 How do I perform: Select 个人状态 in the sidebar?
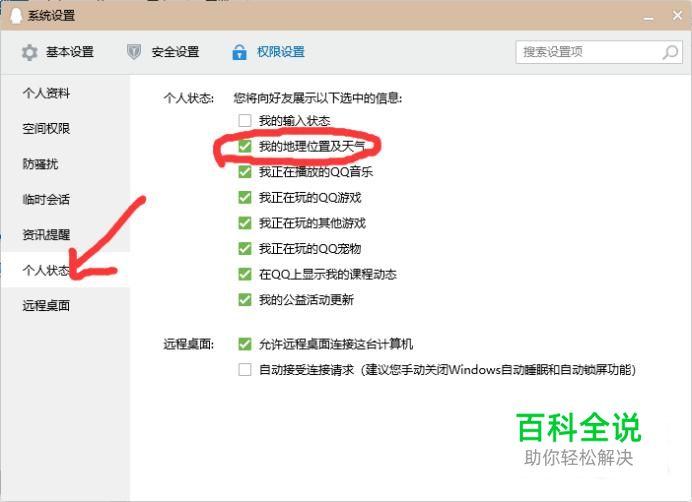65,270
